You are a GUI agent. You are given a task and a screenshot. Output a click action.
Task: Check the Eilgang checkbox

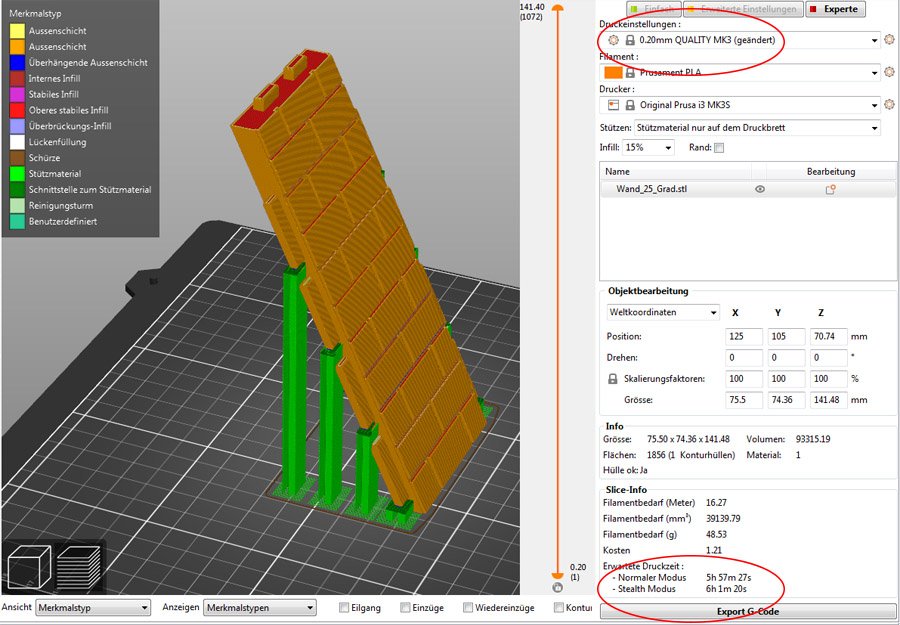pyautogui.click(x=344, y=607)
